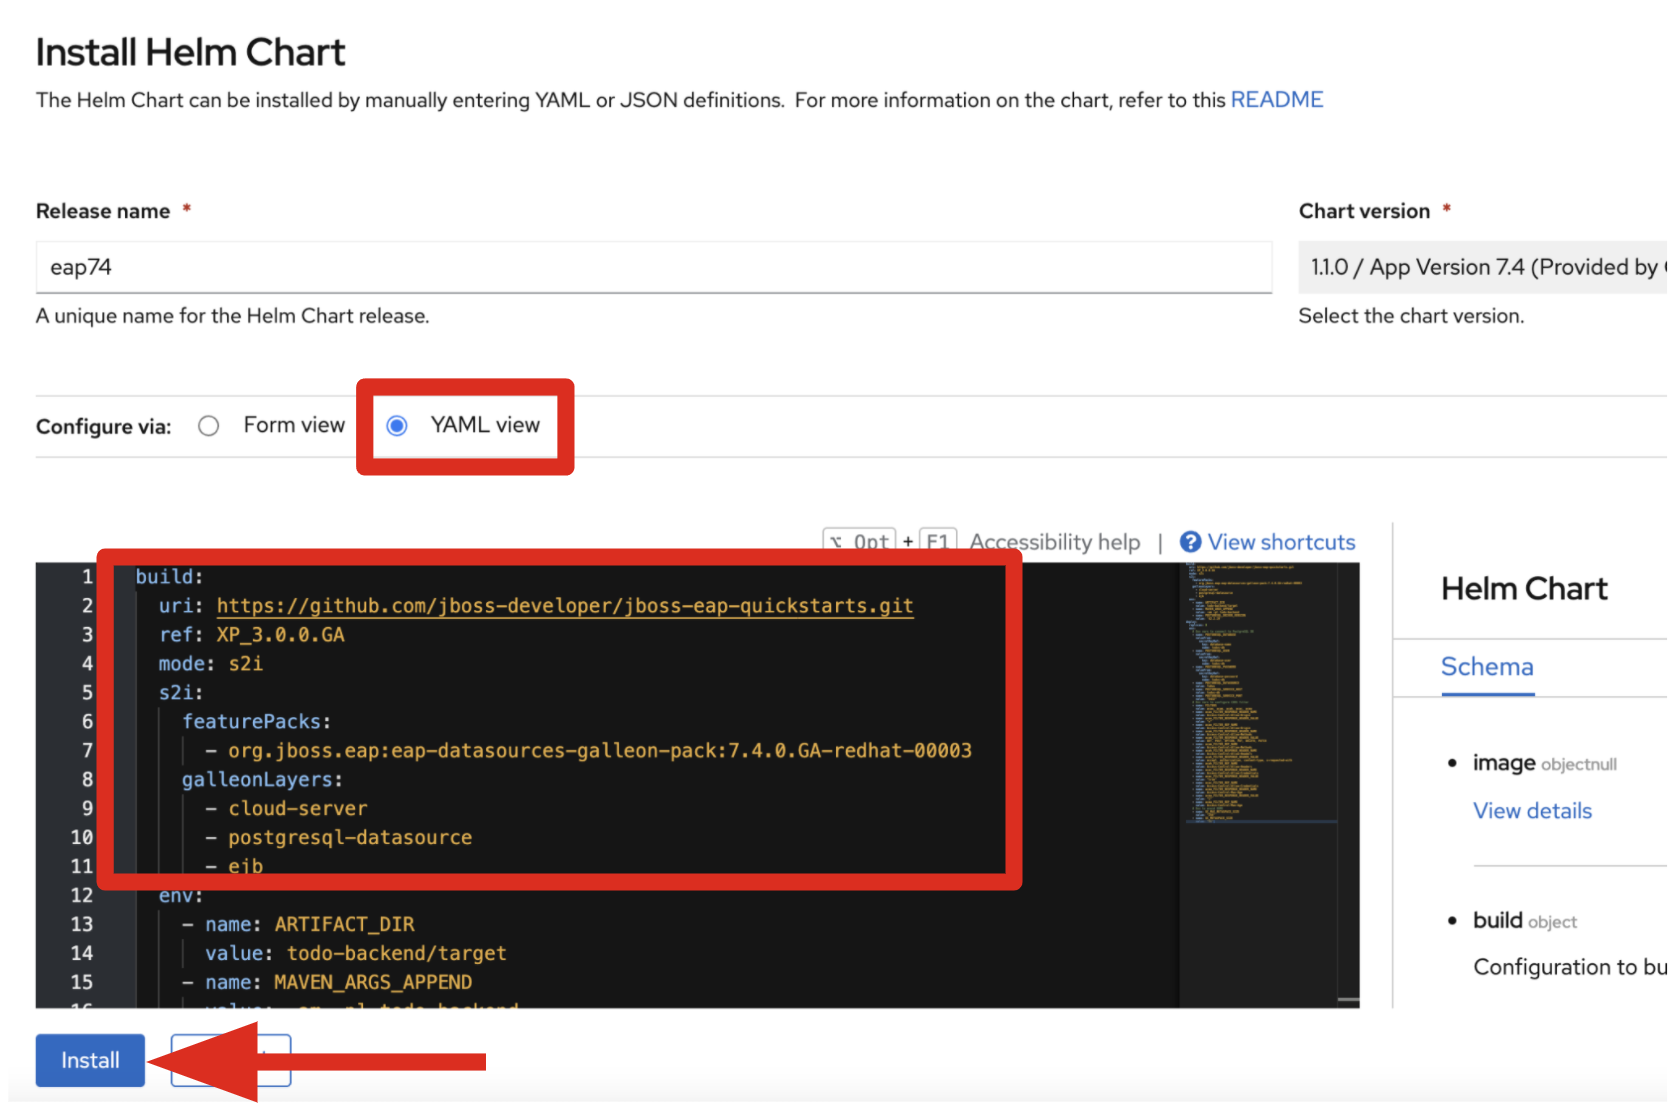Click Accessibility help above the editor
Screen dimensions: 1668x1112
pyautogui.click(x=1054, y=541)
